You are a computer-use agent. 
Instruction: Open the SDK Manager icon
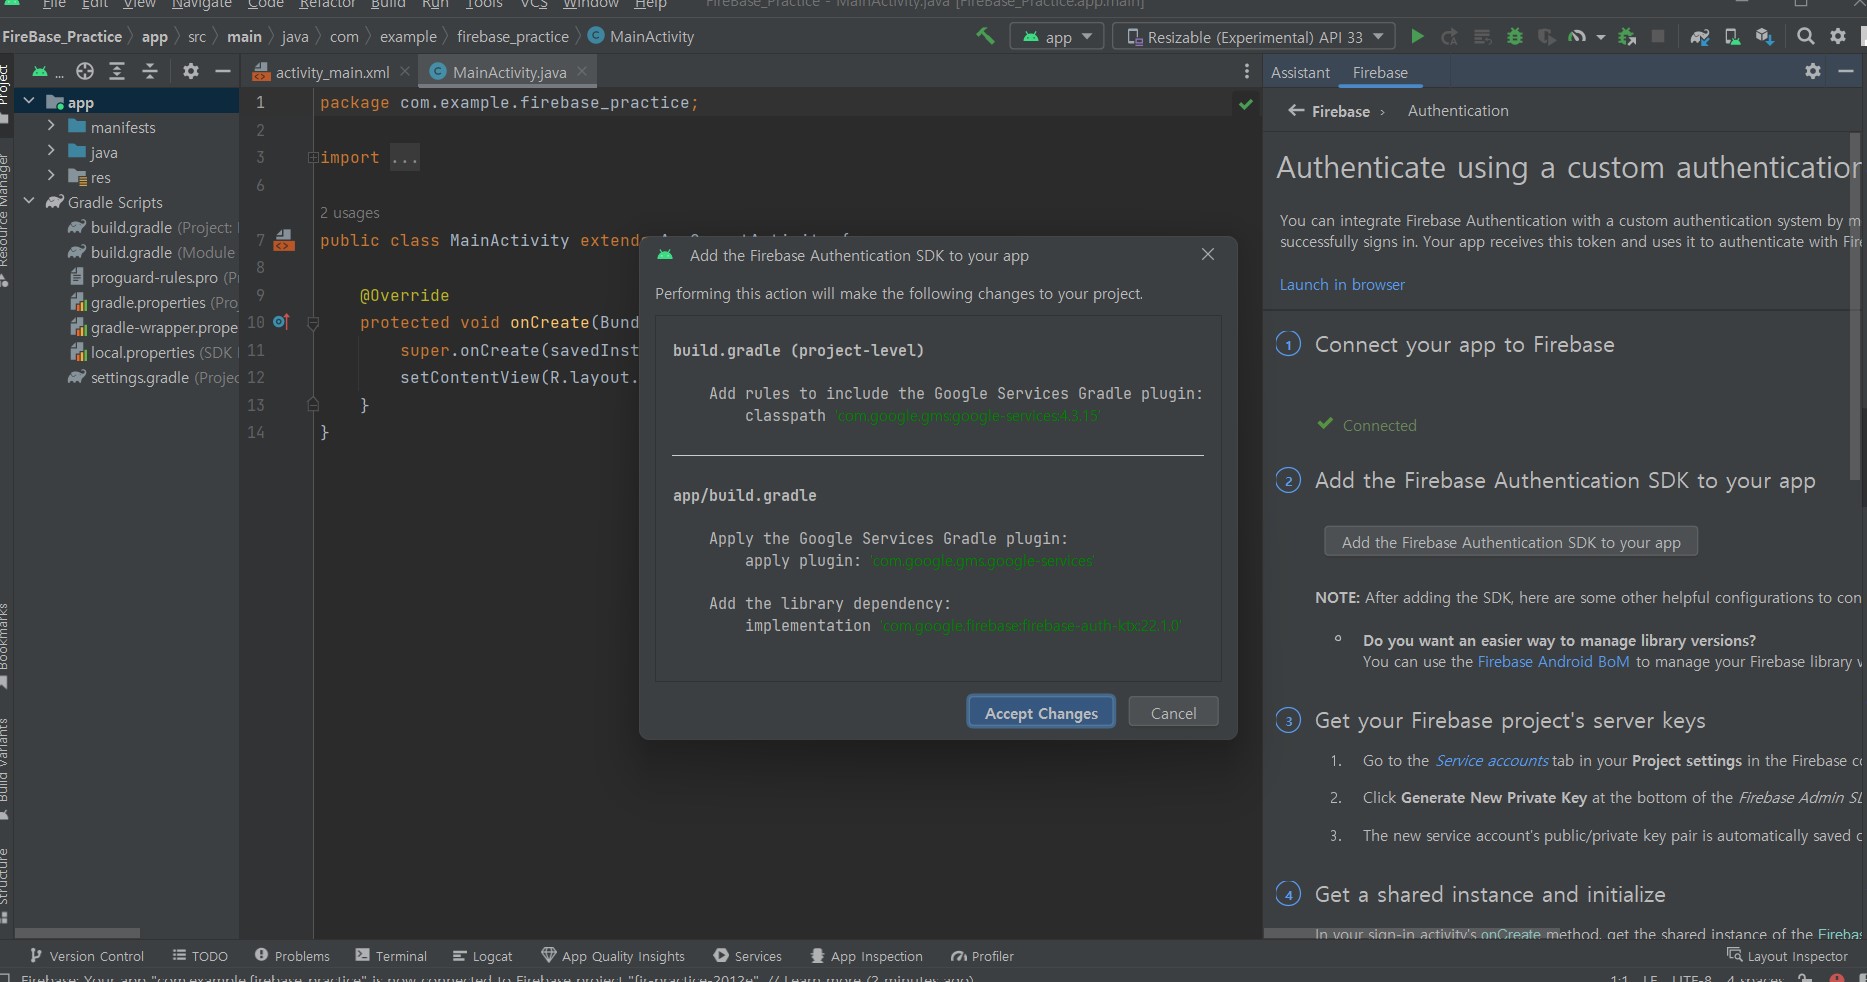click(1764, 37)
